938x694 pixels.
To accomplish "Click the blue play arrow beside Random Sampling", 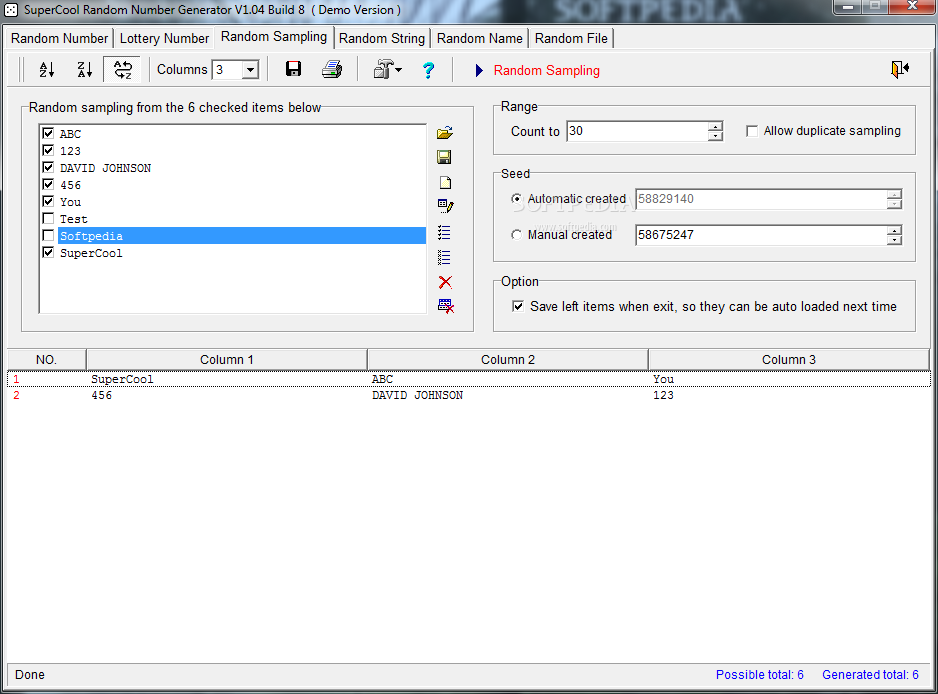I will coord(479,71).
